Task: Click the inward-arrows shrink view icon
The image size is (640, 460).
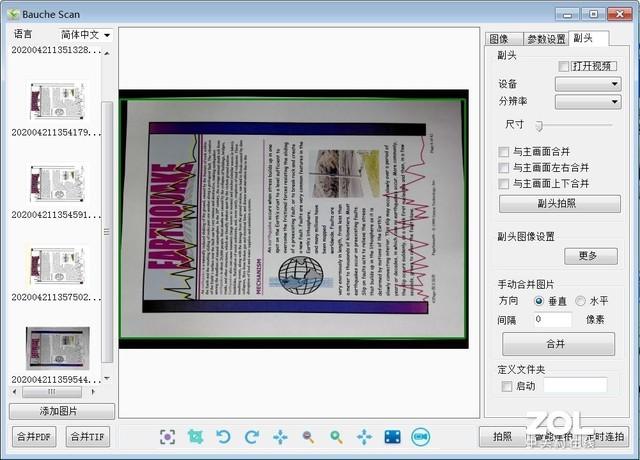Action: (280, 437)
